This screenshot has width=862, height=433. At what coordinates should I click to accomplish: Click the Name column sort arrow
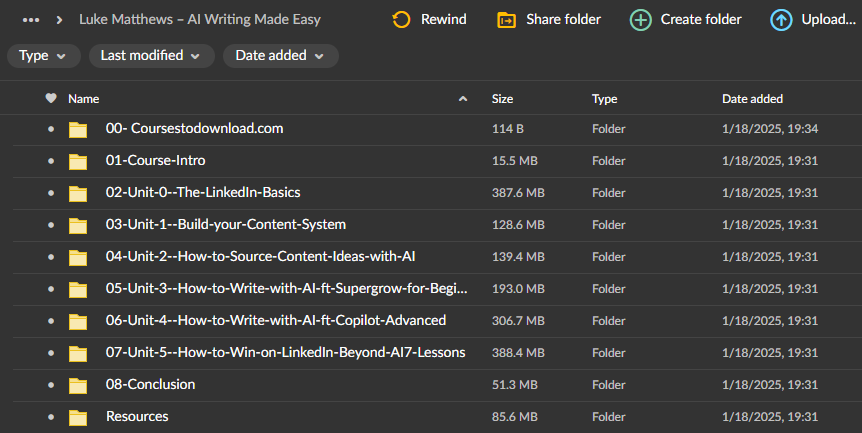click(x=463, y=99)
